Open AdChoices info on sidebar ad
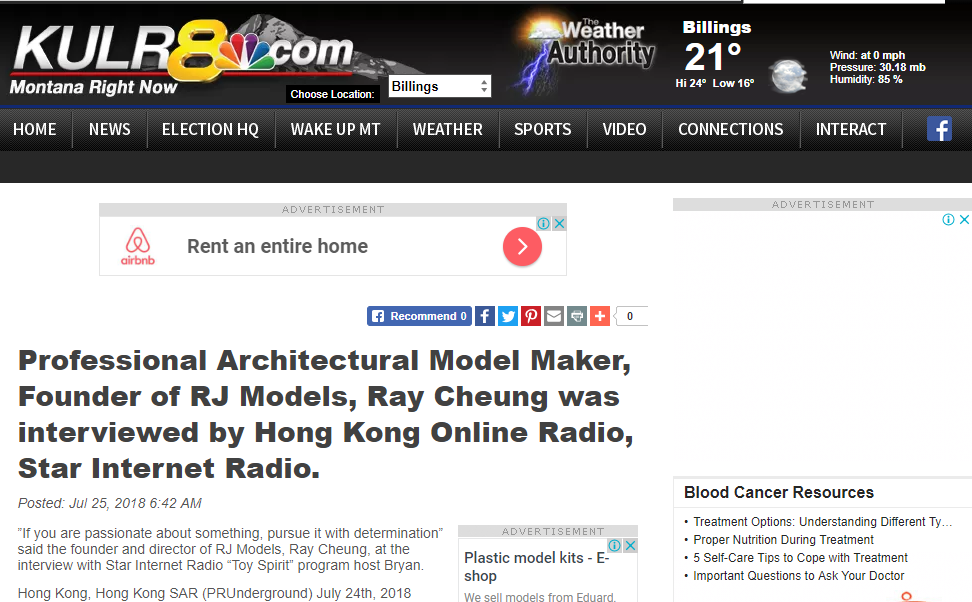This screenshot has height=602, width=972. click(948, 219)
